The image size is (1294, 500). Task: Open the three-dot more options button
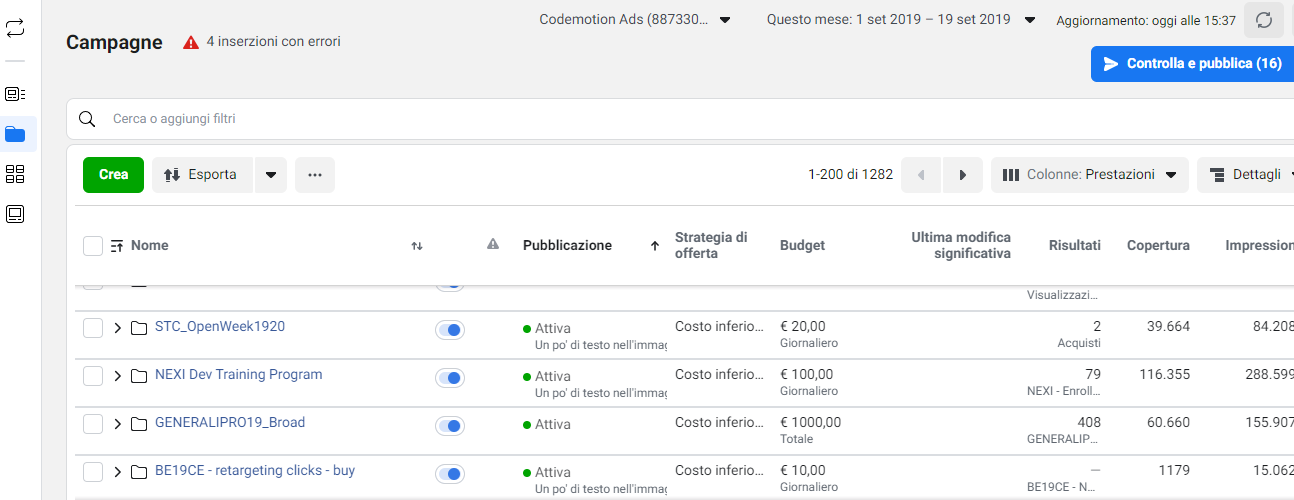coord(315,175)
